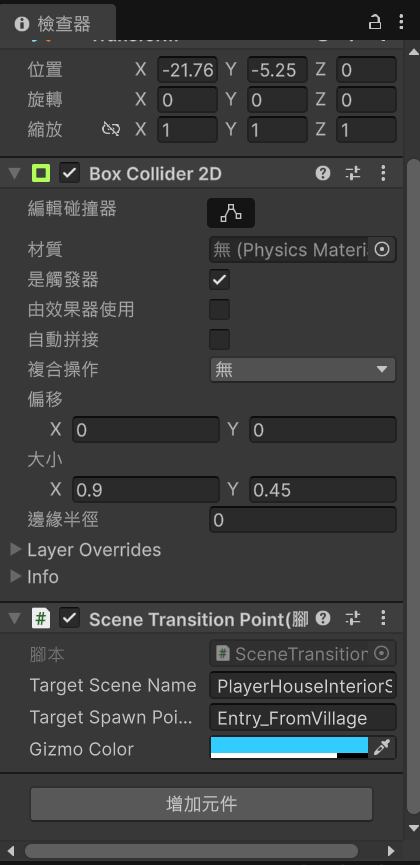420x865 pixels.
Task: Open Box Collider 2D help reference
Action: [x=323, y=173]
